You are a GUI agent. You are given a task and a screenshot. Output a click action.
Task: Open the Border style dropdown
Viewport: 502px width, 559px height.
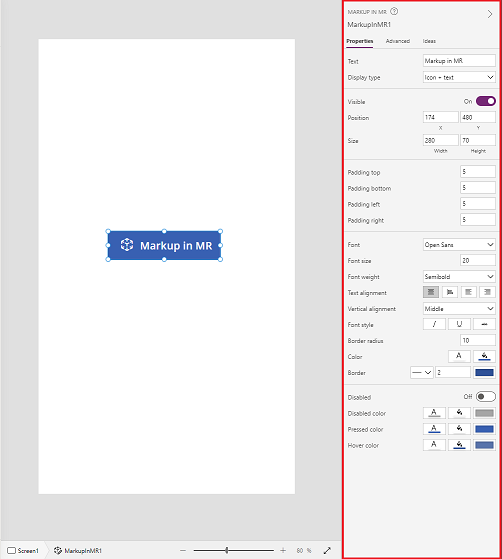tap(421, 373)
